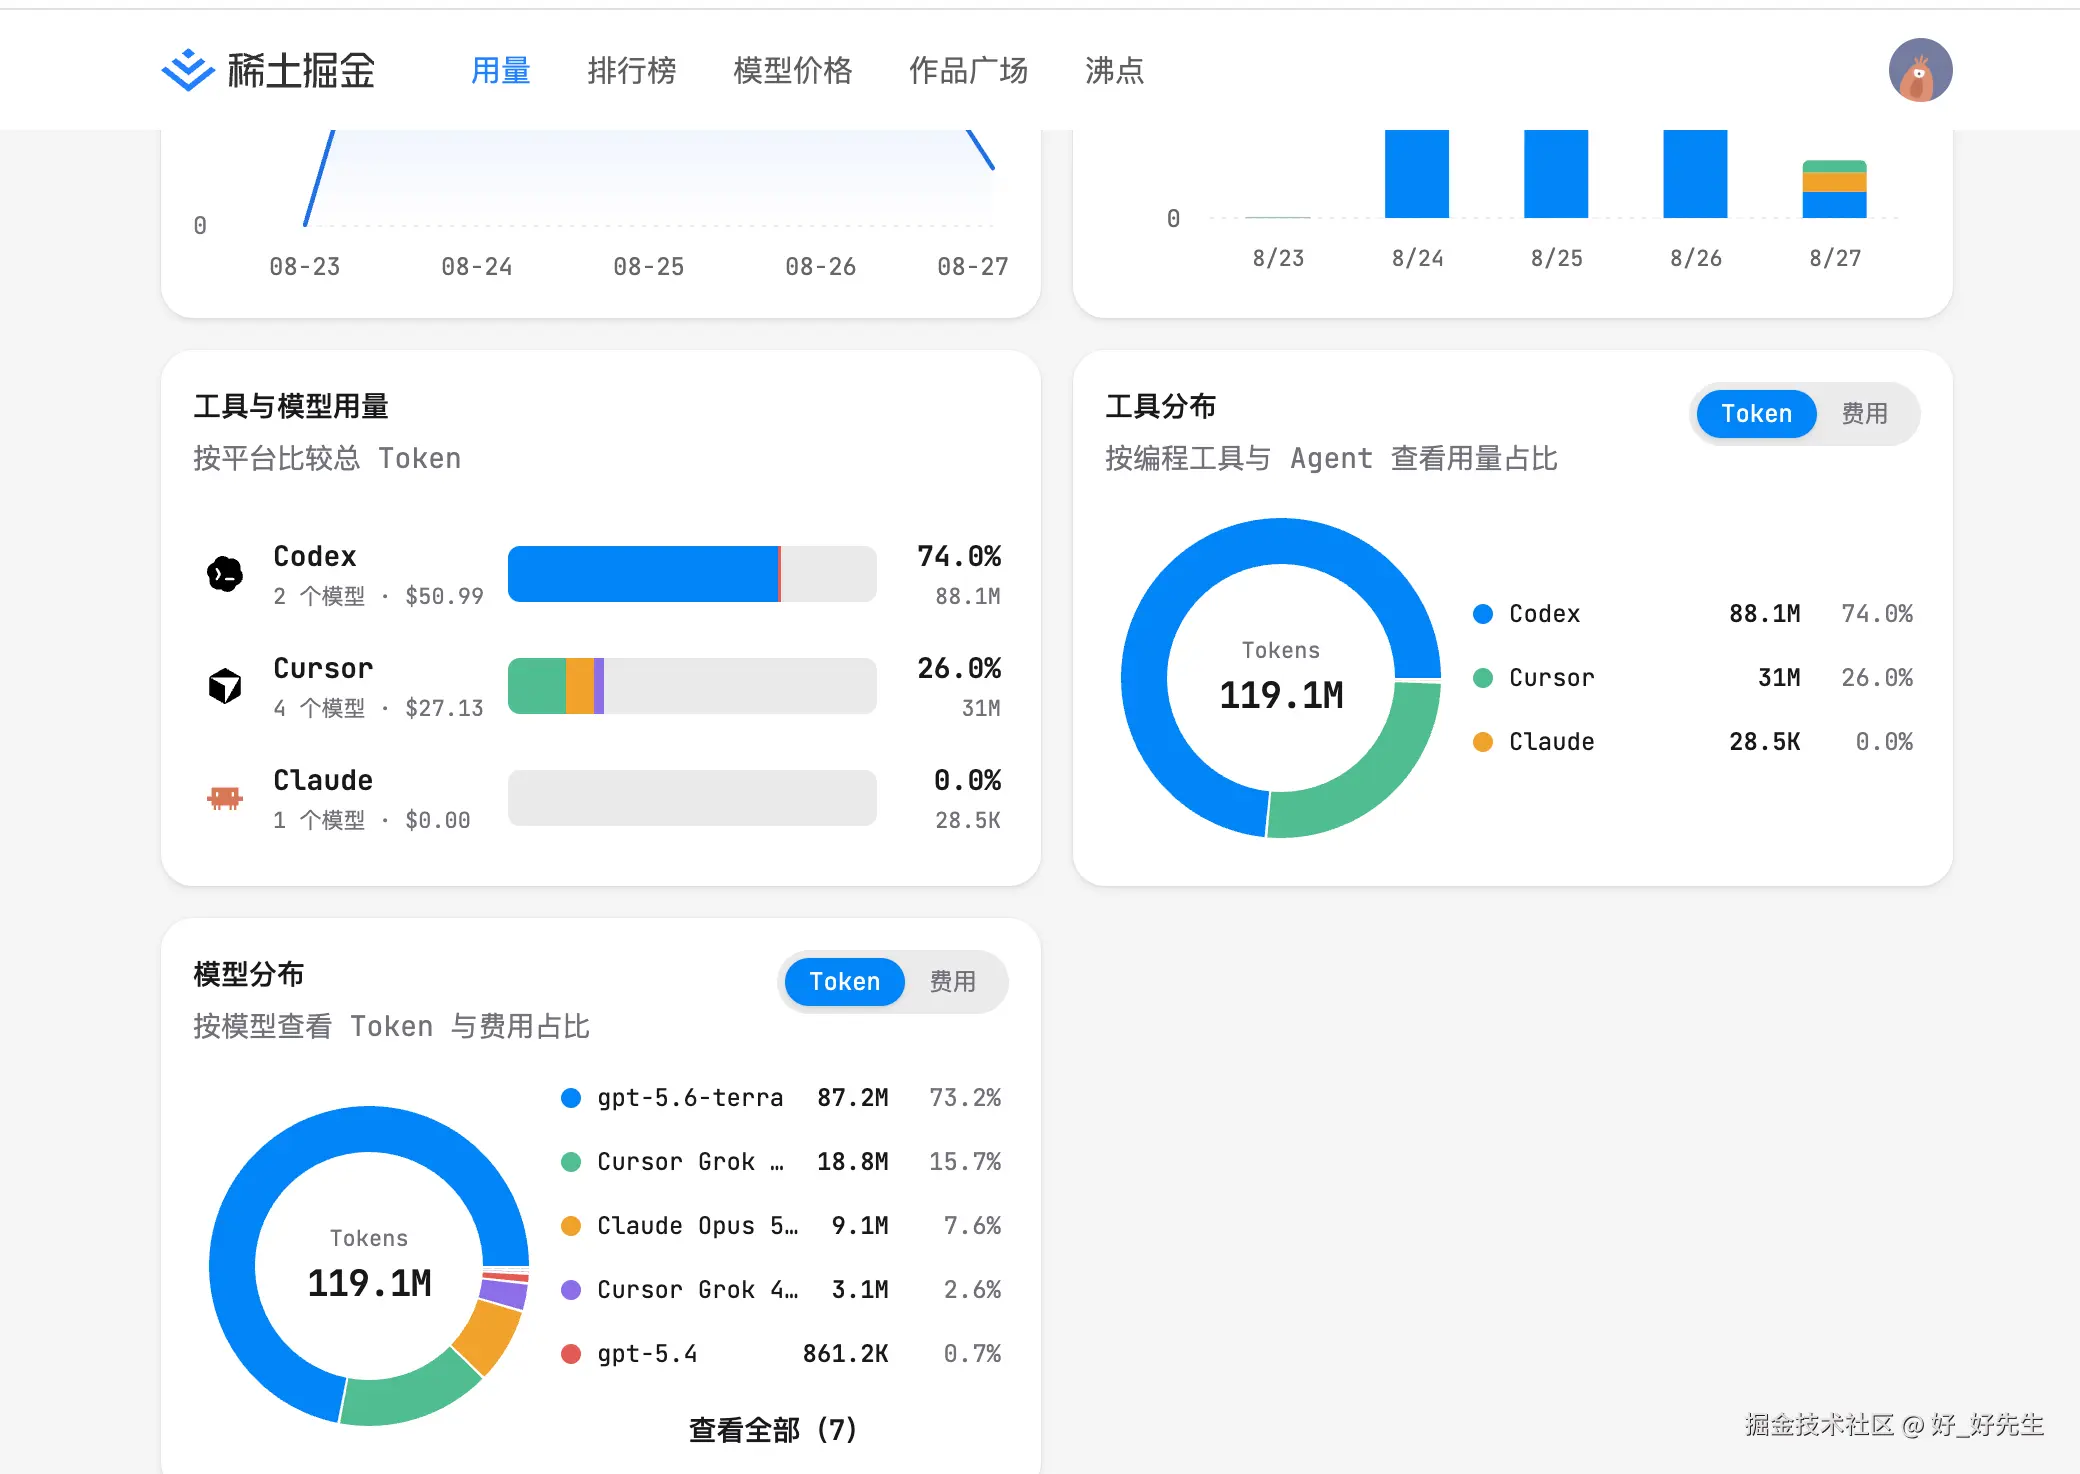This screenshot has width=2080, height=1474.
Task: Click the 工具分布 donut chart center 119.1M
Action: point(1281,694)
